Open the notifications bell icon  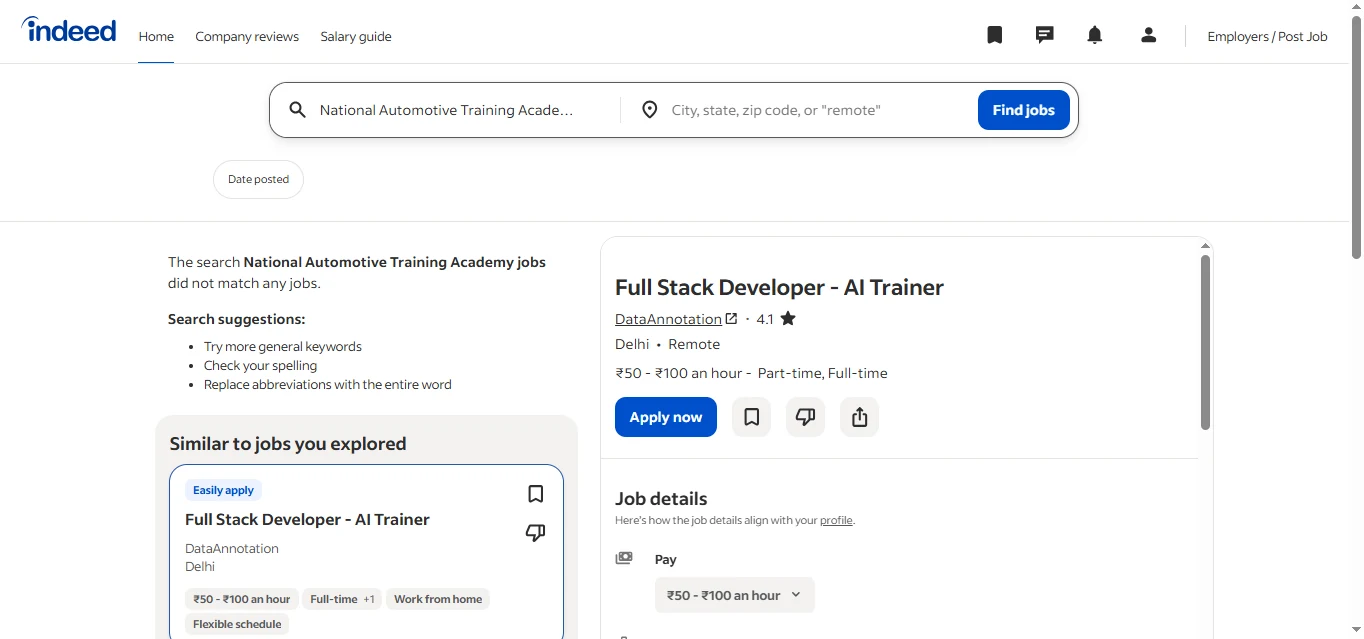1095,35
